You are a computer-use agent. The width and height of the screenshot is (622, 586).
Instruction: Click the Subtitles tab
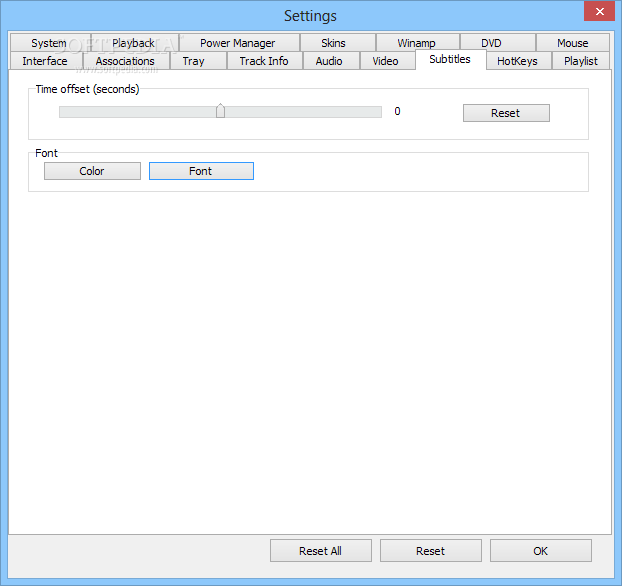click(450, 60)
